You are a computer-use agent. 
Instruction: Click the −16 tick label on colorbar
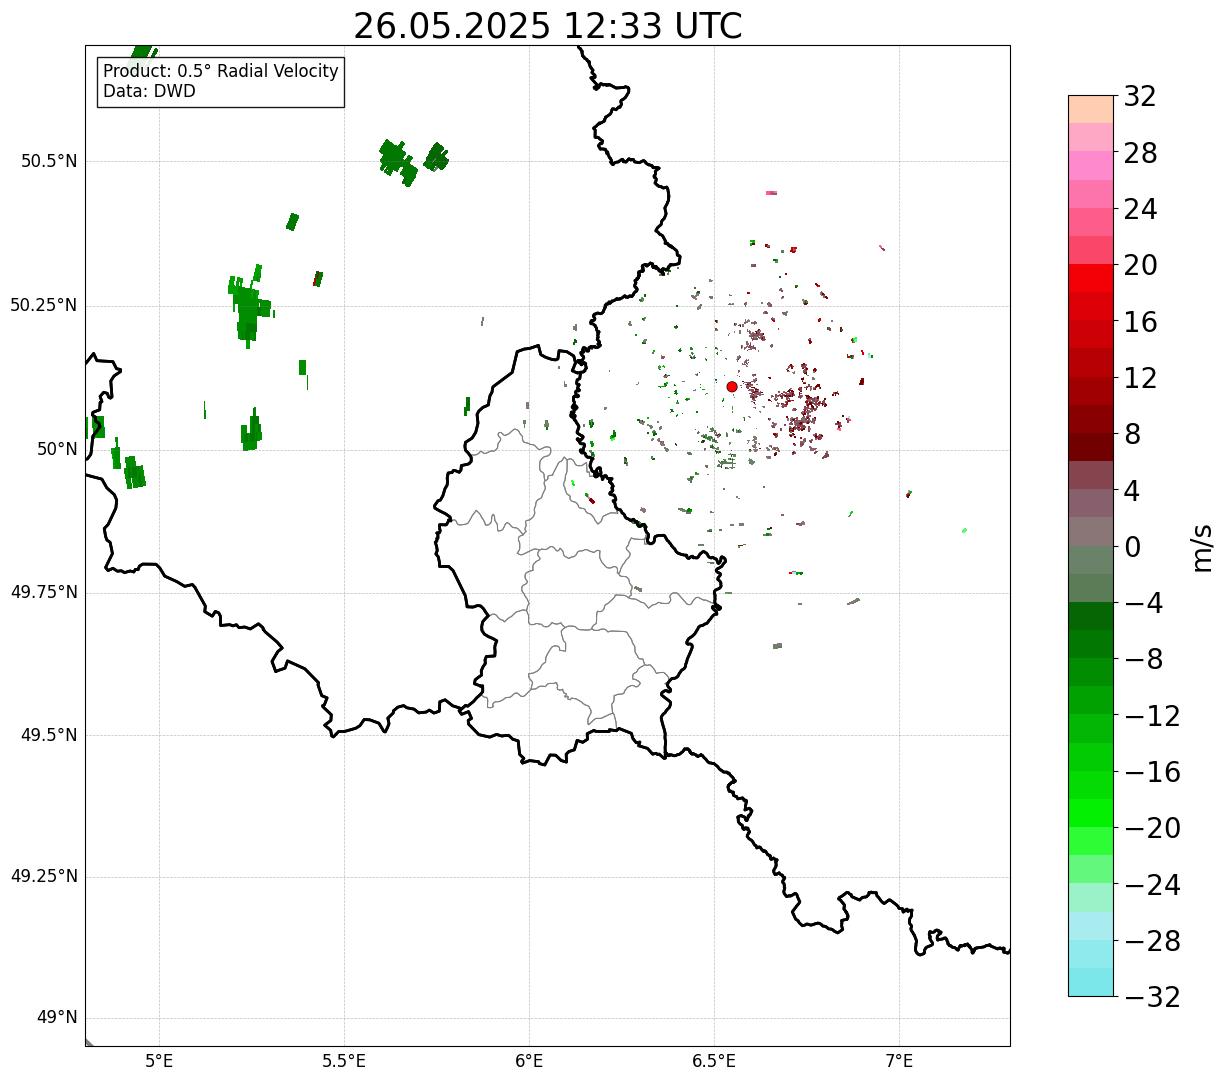point(1152,772)
